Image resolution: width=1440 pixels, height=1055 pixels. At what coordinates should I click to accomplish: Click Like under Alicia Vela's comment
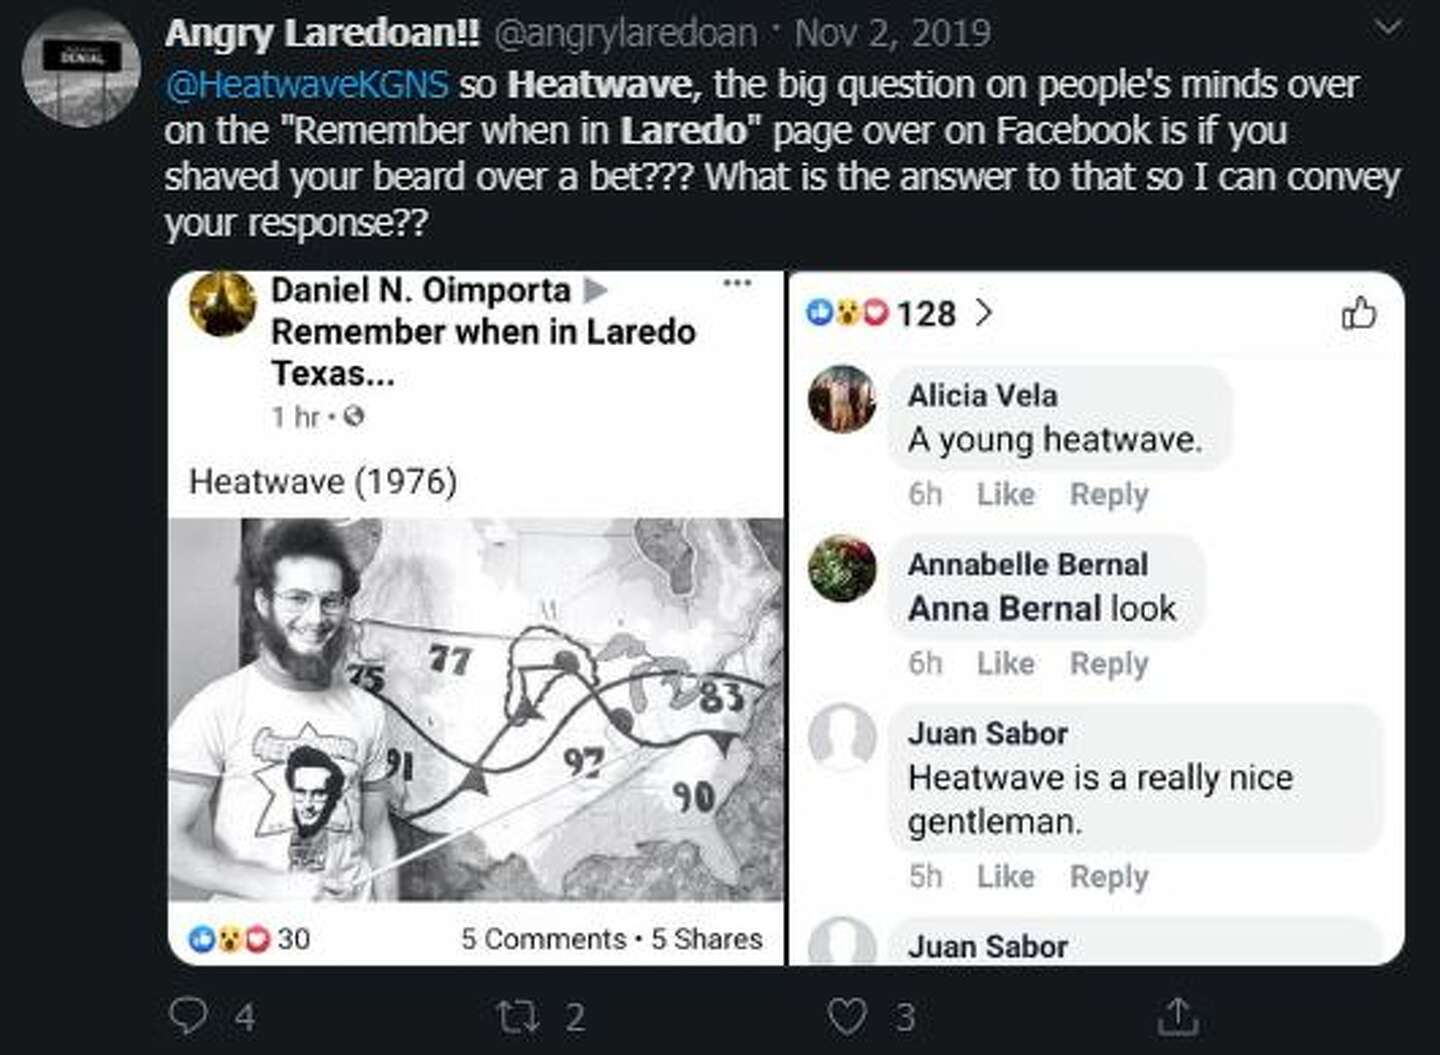click(1005, 494)
